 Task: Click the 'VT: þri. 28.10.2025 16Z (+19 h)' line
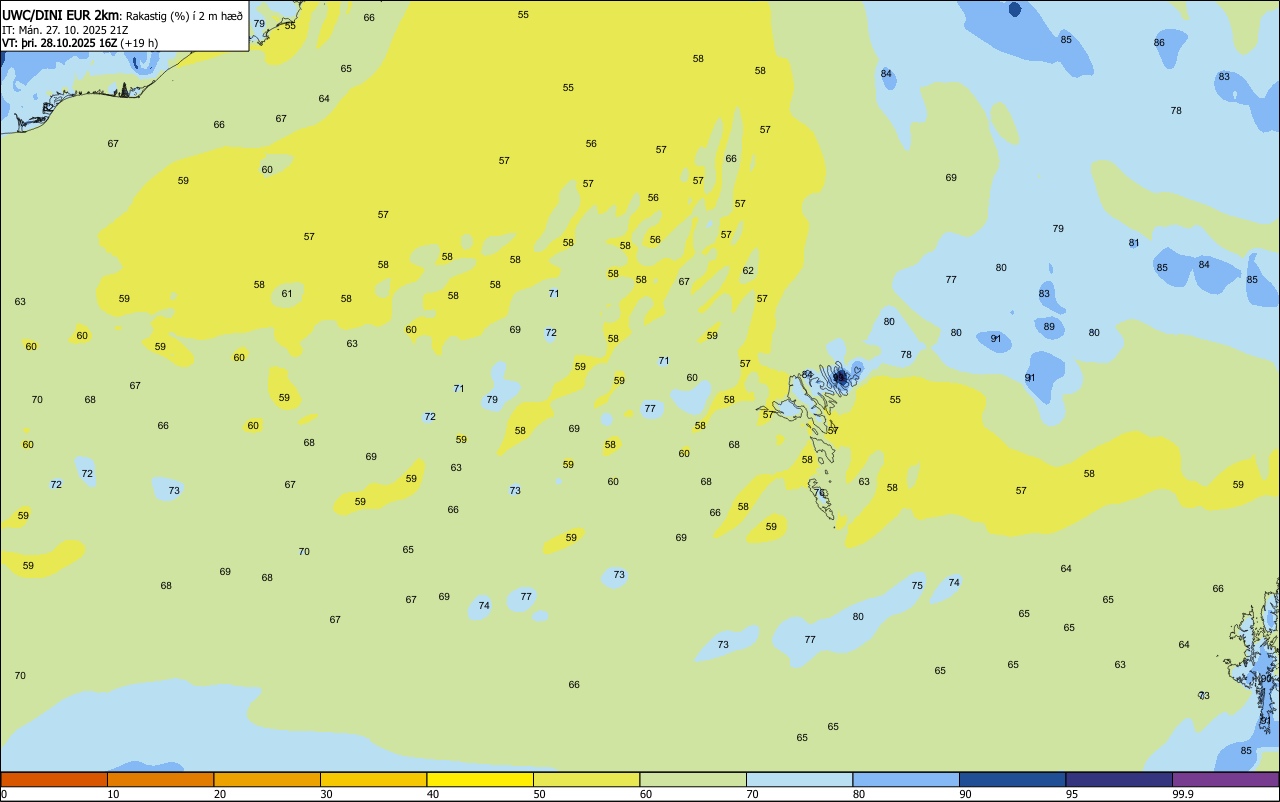(80, 43)
